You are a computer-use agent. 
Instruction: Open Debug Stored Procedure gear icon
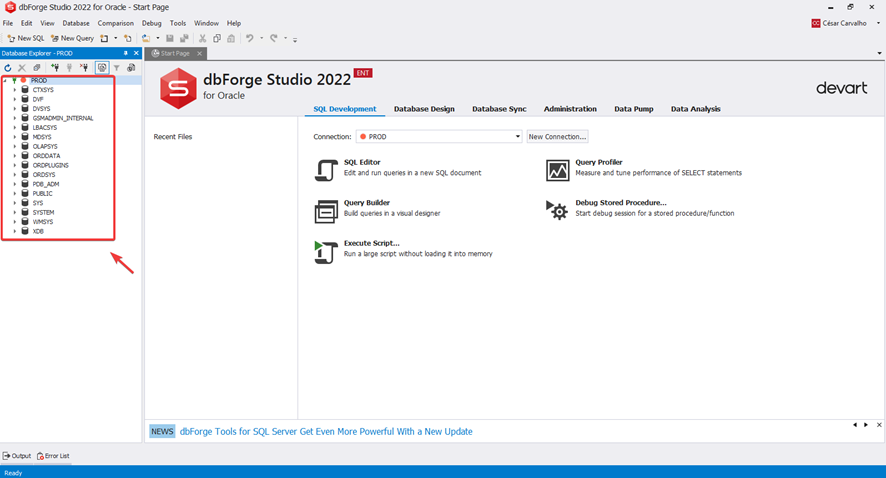[557, 210]
